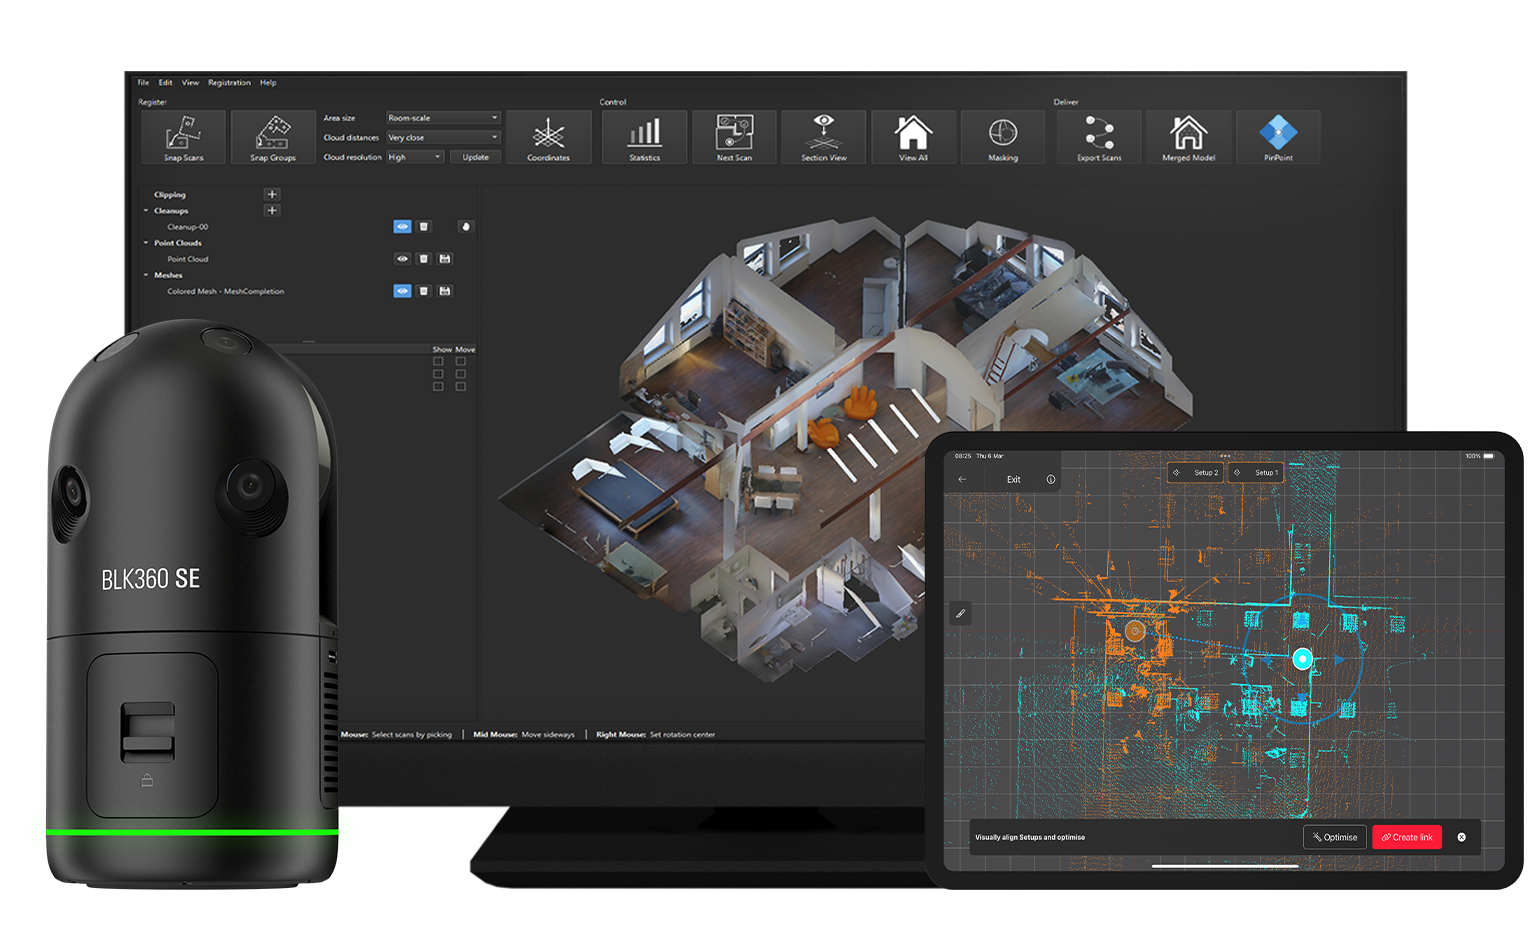Click the Update button
The width and height of the screenshot is (1532, 940).
tap(476, 157)
